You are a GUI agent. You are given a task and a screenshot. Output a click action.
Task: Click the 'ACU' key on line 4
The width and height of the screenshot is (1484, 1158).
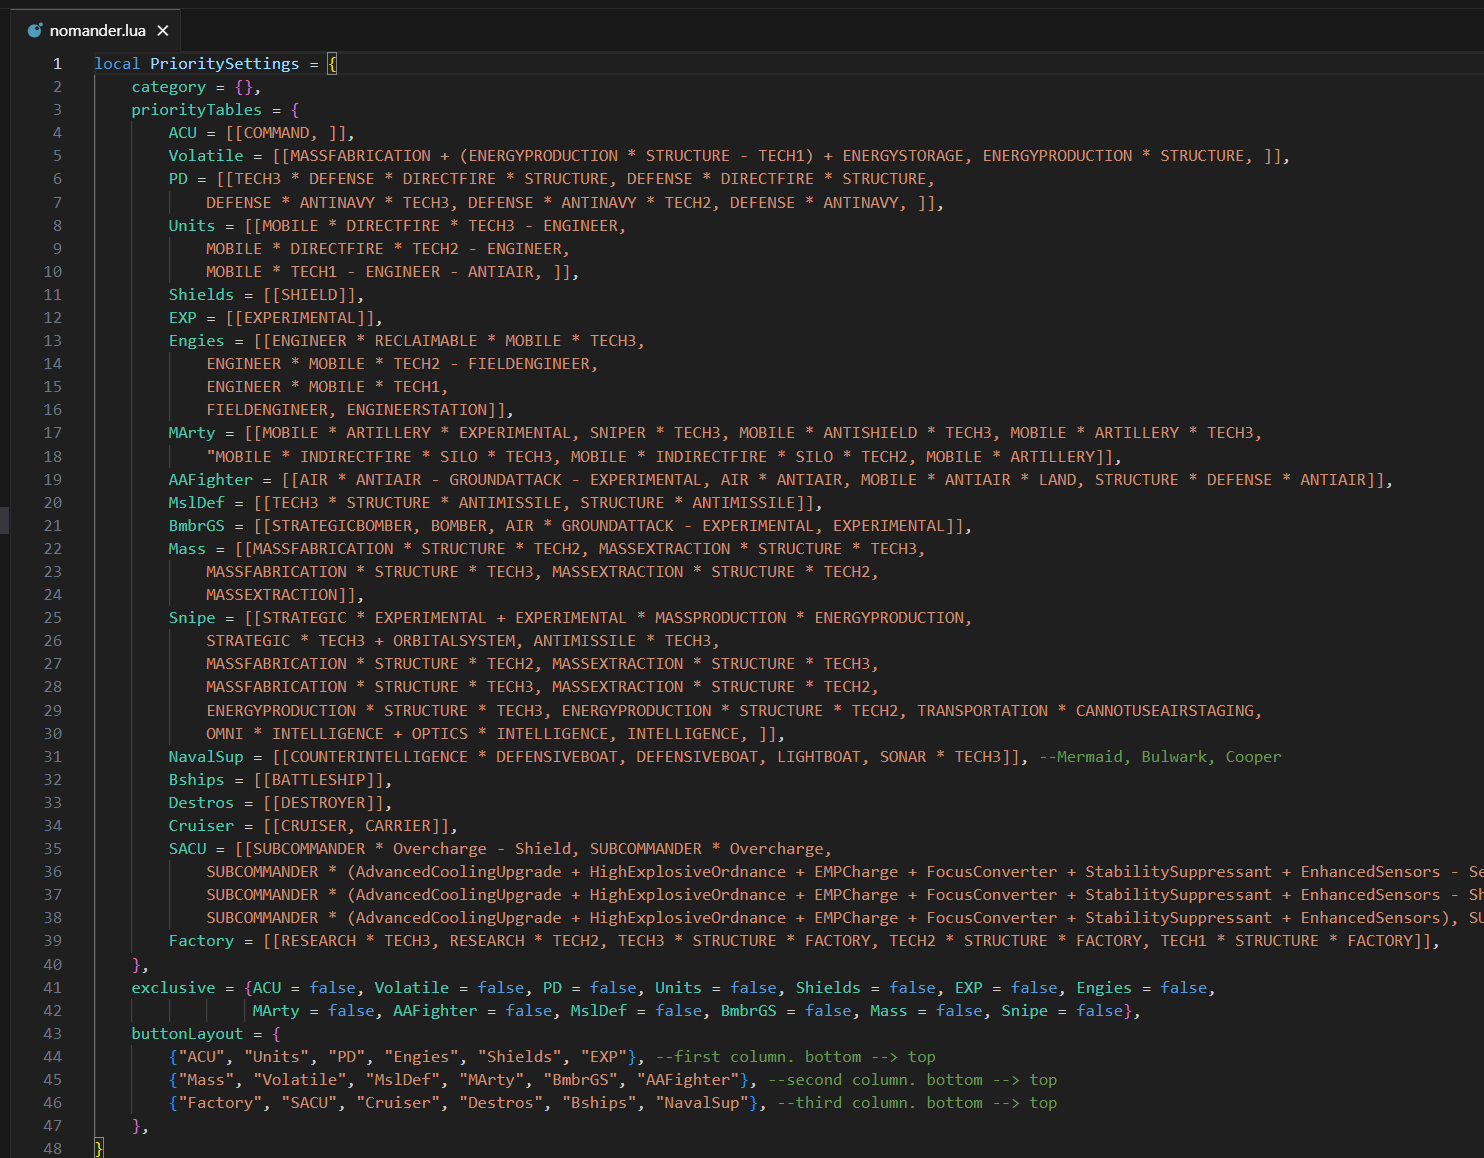(x=183, y=132)
